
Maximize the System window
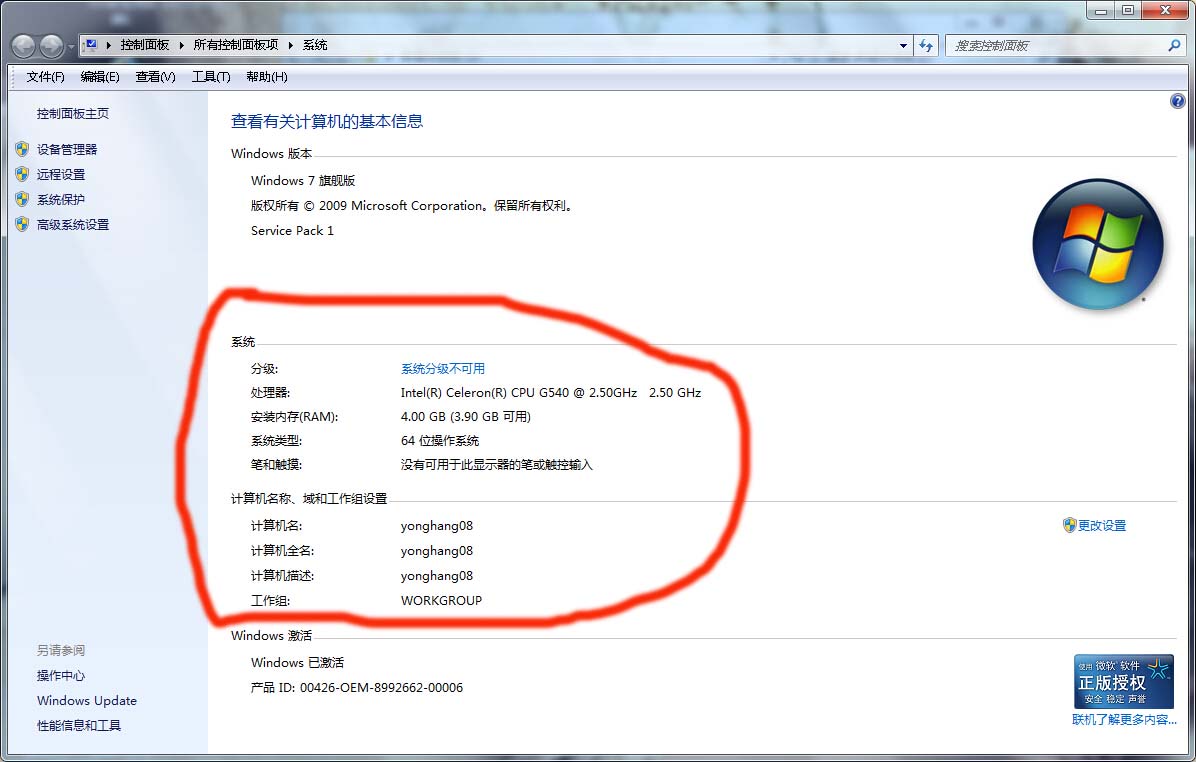point(1128,11)
